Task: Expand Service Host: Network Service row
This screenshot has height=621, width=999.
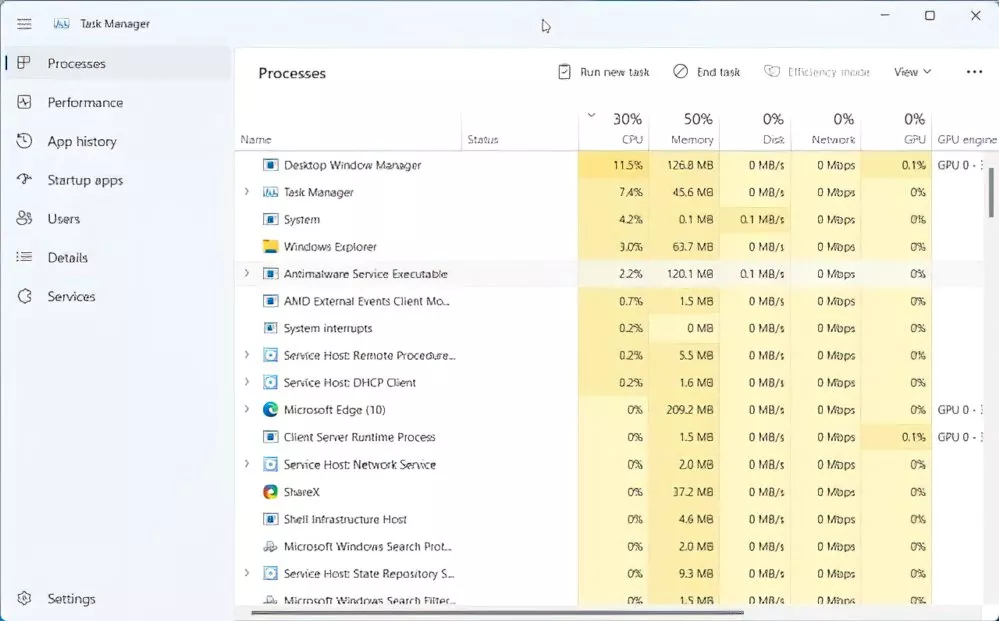Action: 247,464
